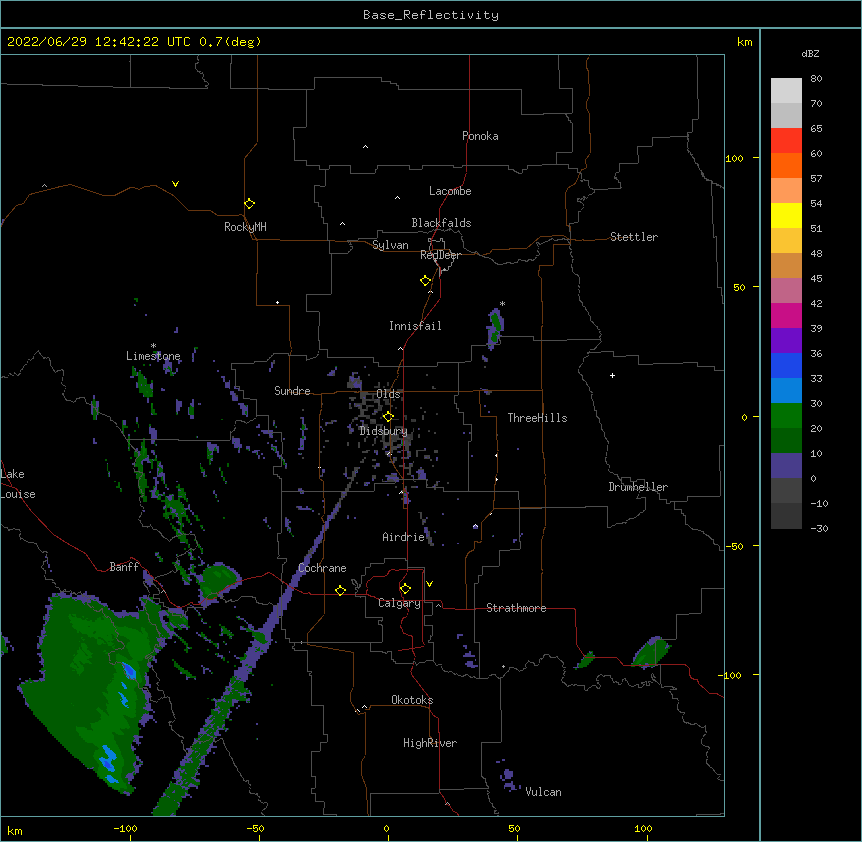Pick the top light gray swatch below 80
Screen dimensions: 862x842
pyautogui.click(x=786, y=91)
